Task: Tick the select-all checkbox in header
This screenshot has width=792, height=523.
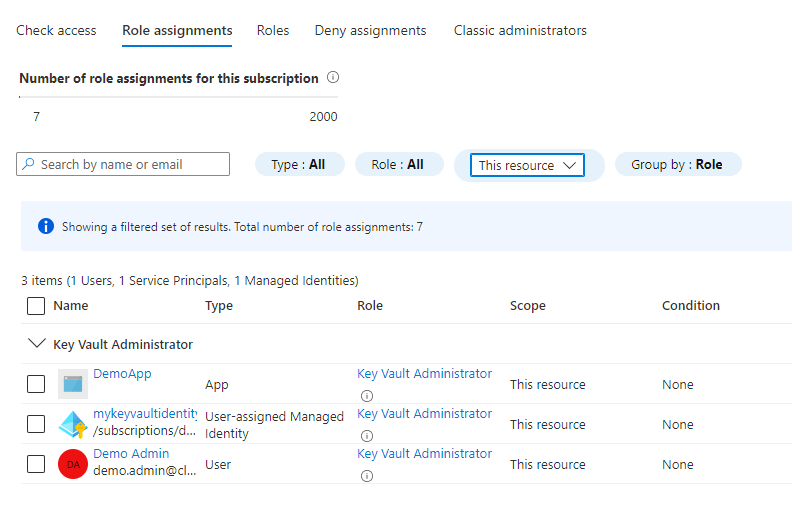Action: tap(36, 306)
